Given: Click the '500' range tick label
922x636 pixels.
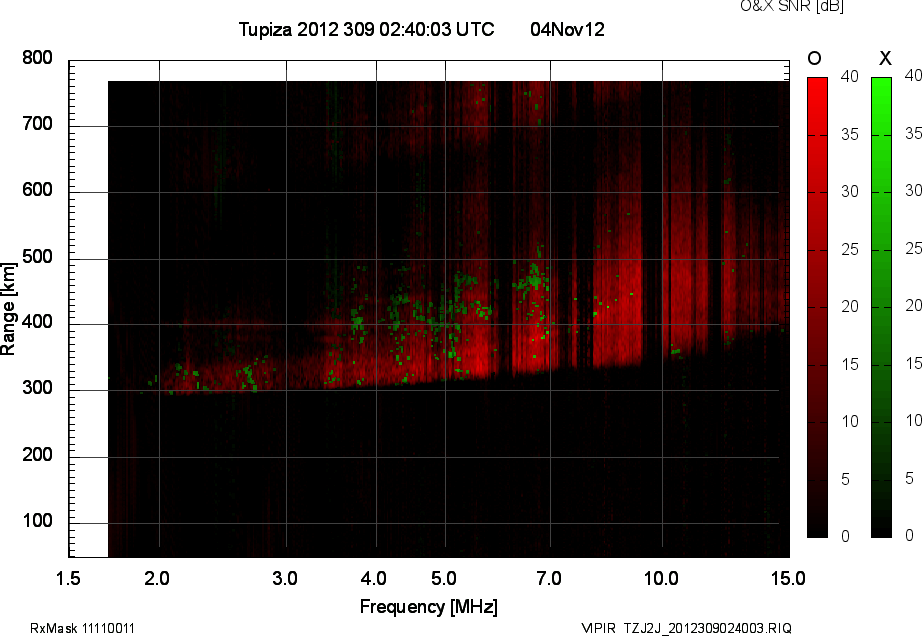Looking at the screenshot, I should pyautogui.click(x=37, y=257).
